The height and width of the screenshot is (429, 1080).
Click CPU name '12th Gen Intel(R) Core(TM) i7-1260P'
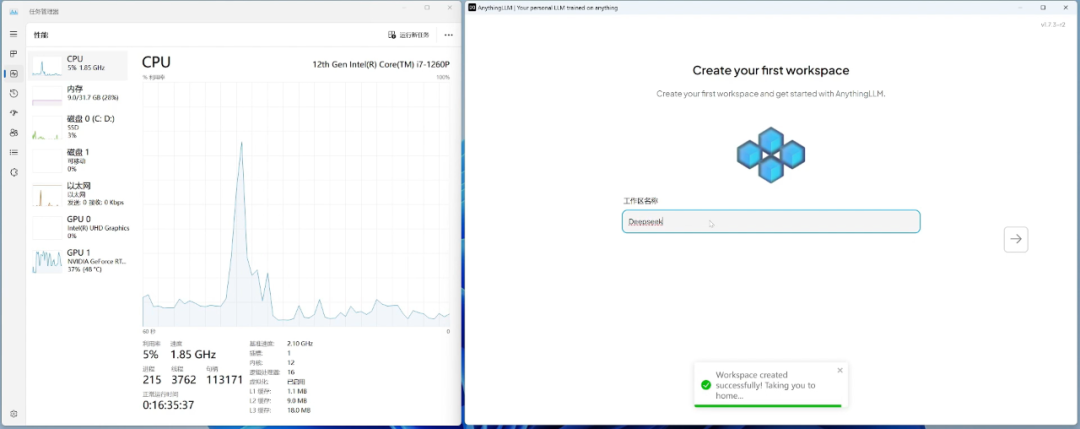[x=381, y=64]
